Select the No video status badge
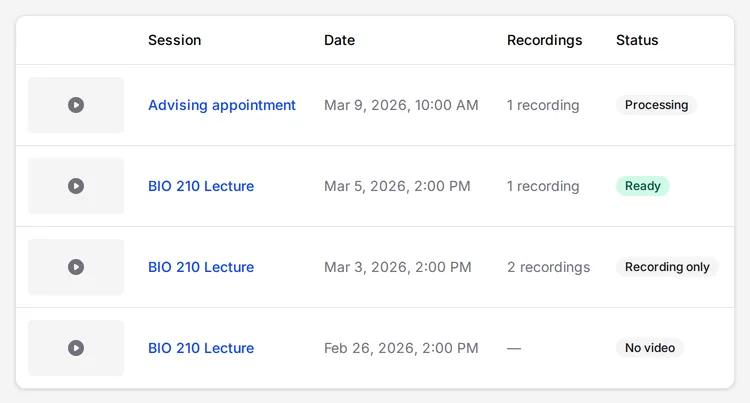Viewport: 750px width, 403px height. point(650,348)
